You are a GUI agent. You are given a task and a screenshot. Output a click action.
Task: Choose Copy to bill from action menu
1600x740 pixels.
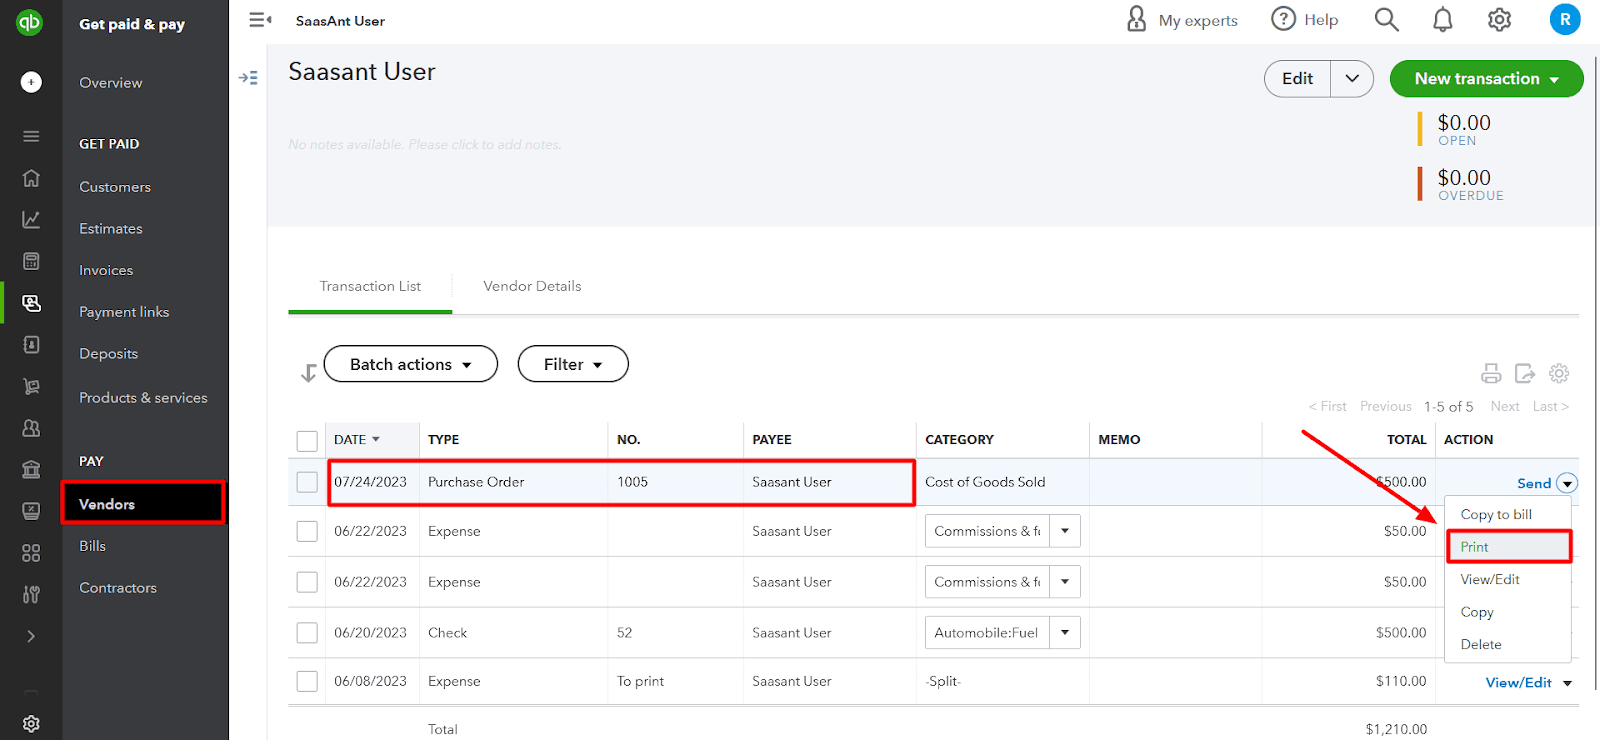[1496, 514]
